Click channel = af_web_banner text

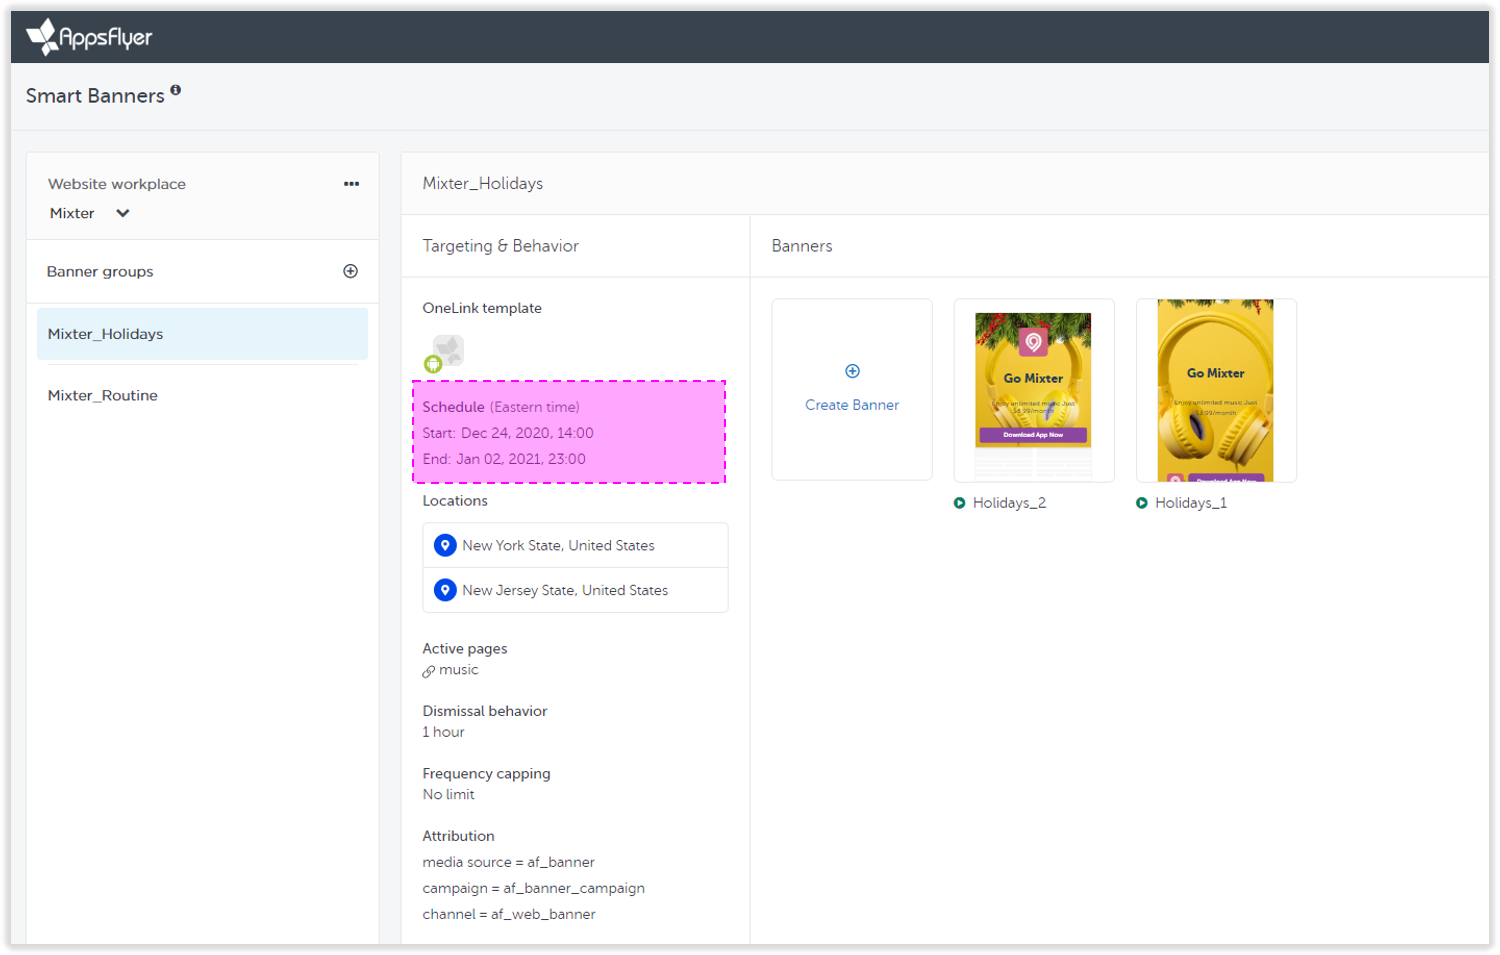pos(509,914)
